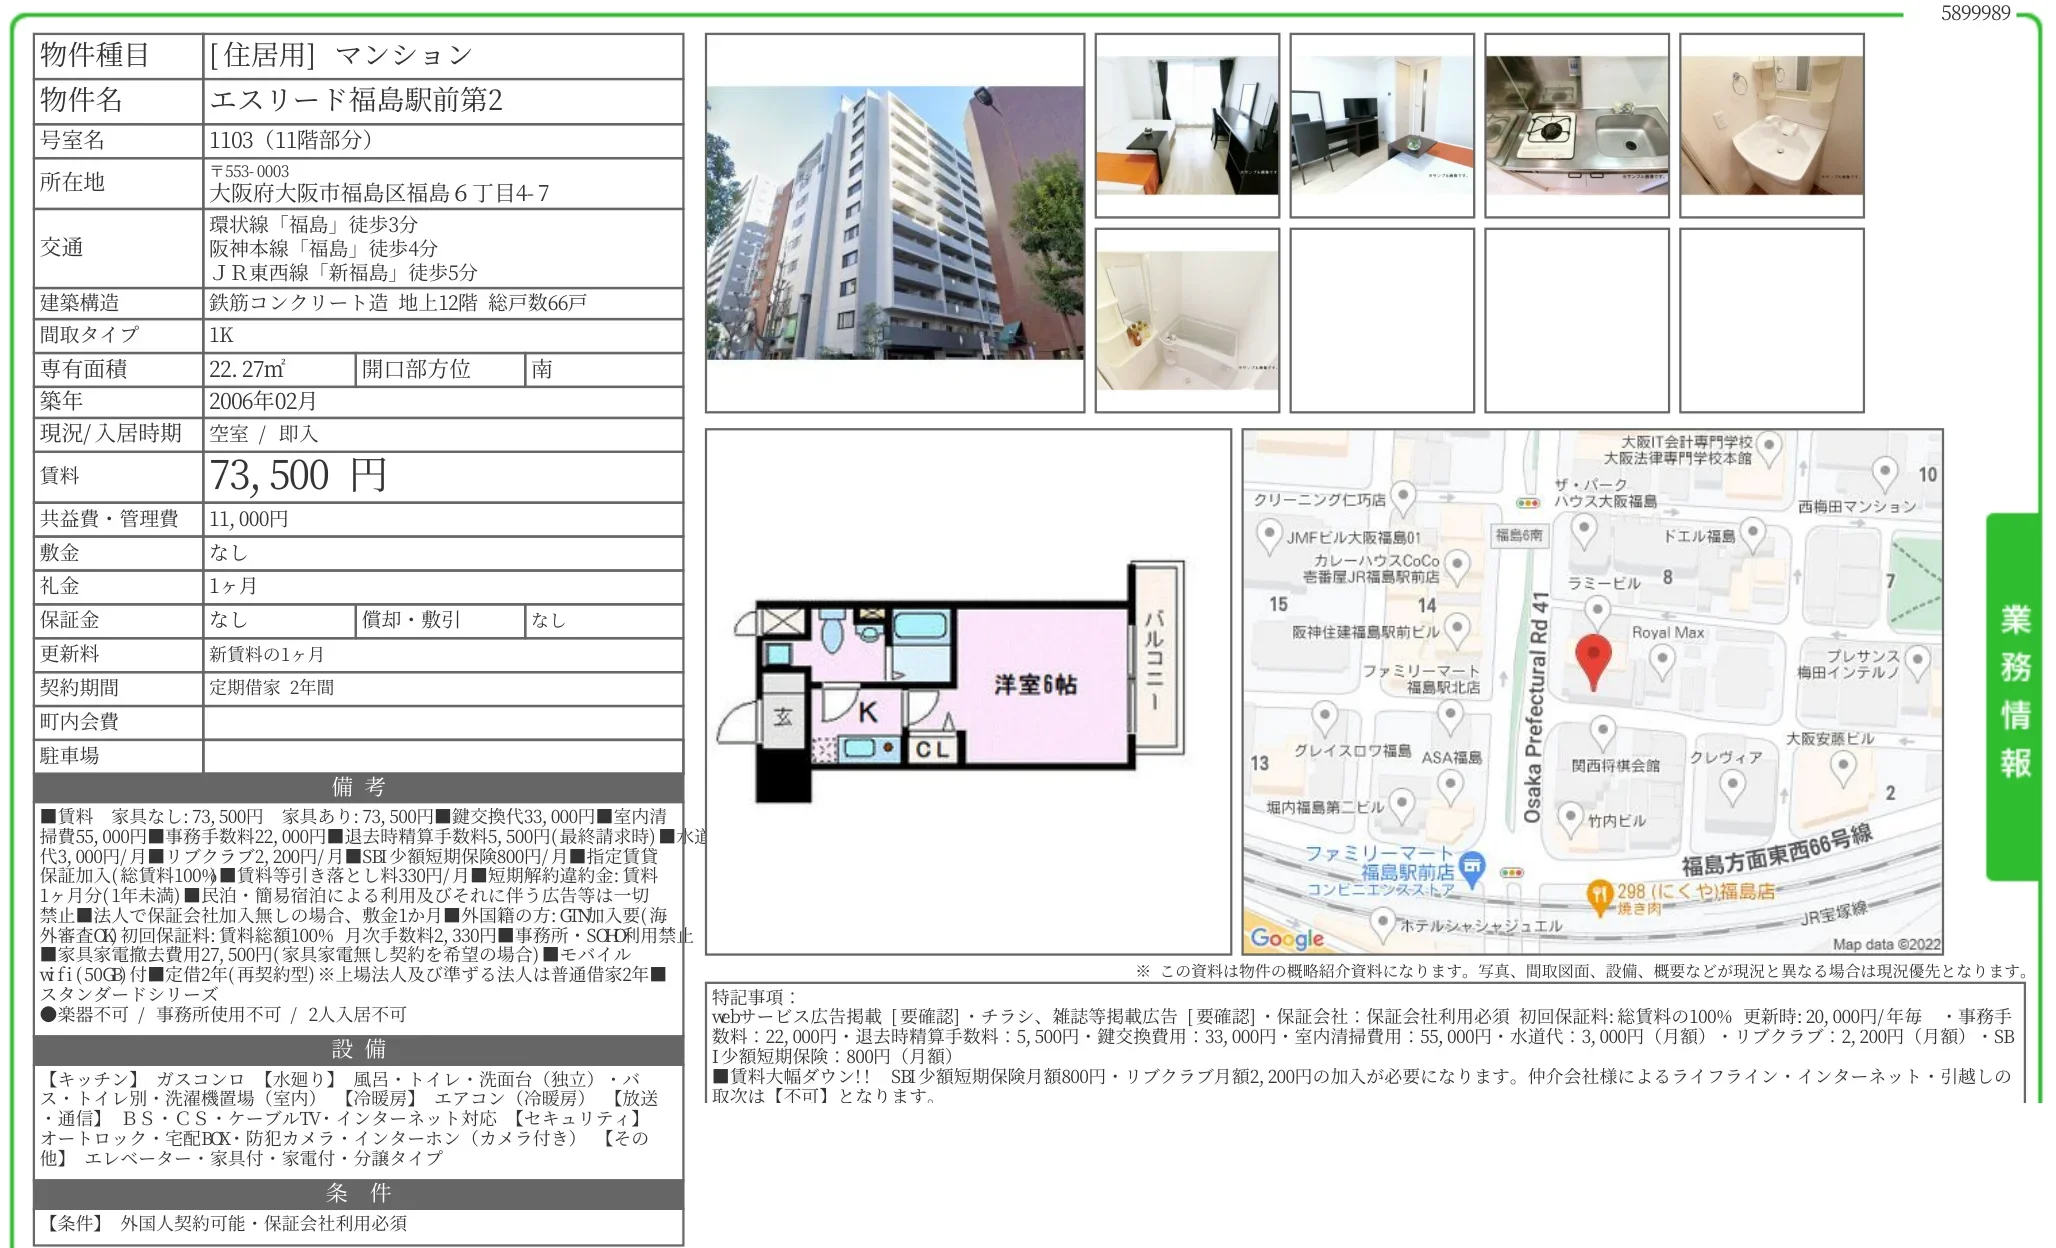Click the FamilyMart Fukushima Ekimae store icon

tap(1472, 867)
